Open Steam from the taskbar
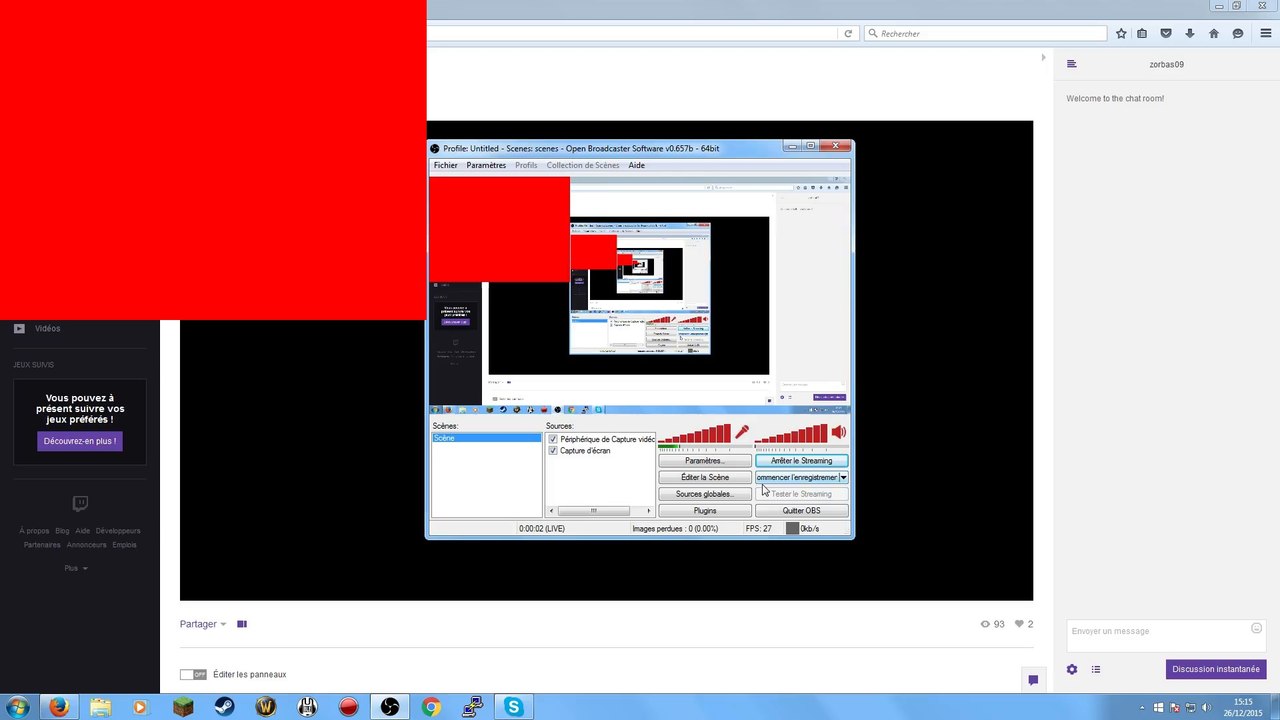1280x720 pixels. point(224,707)
